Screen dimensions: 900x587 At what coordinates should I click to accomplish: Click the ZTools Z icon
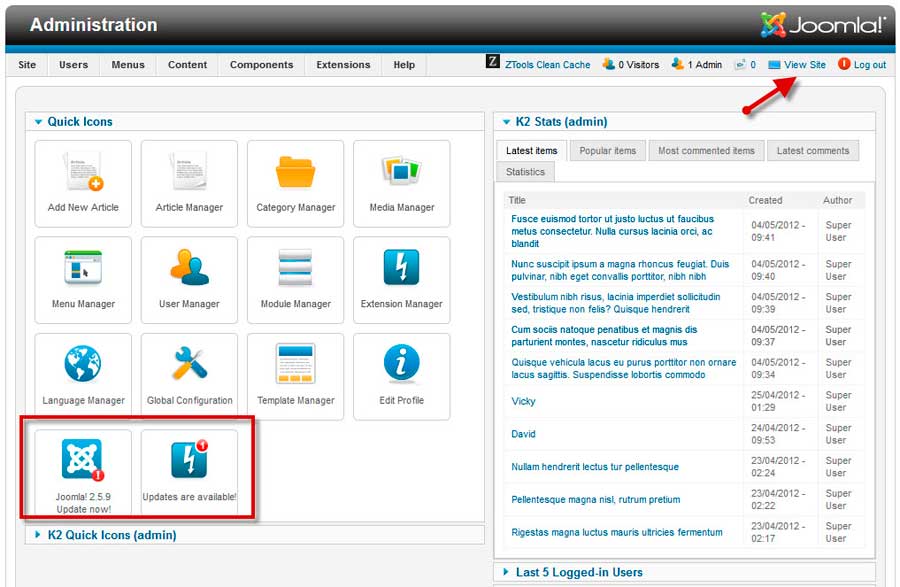click(492, 61)
